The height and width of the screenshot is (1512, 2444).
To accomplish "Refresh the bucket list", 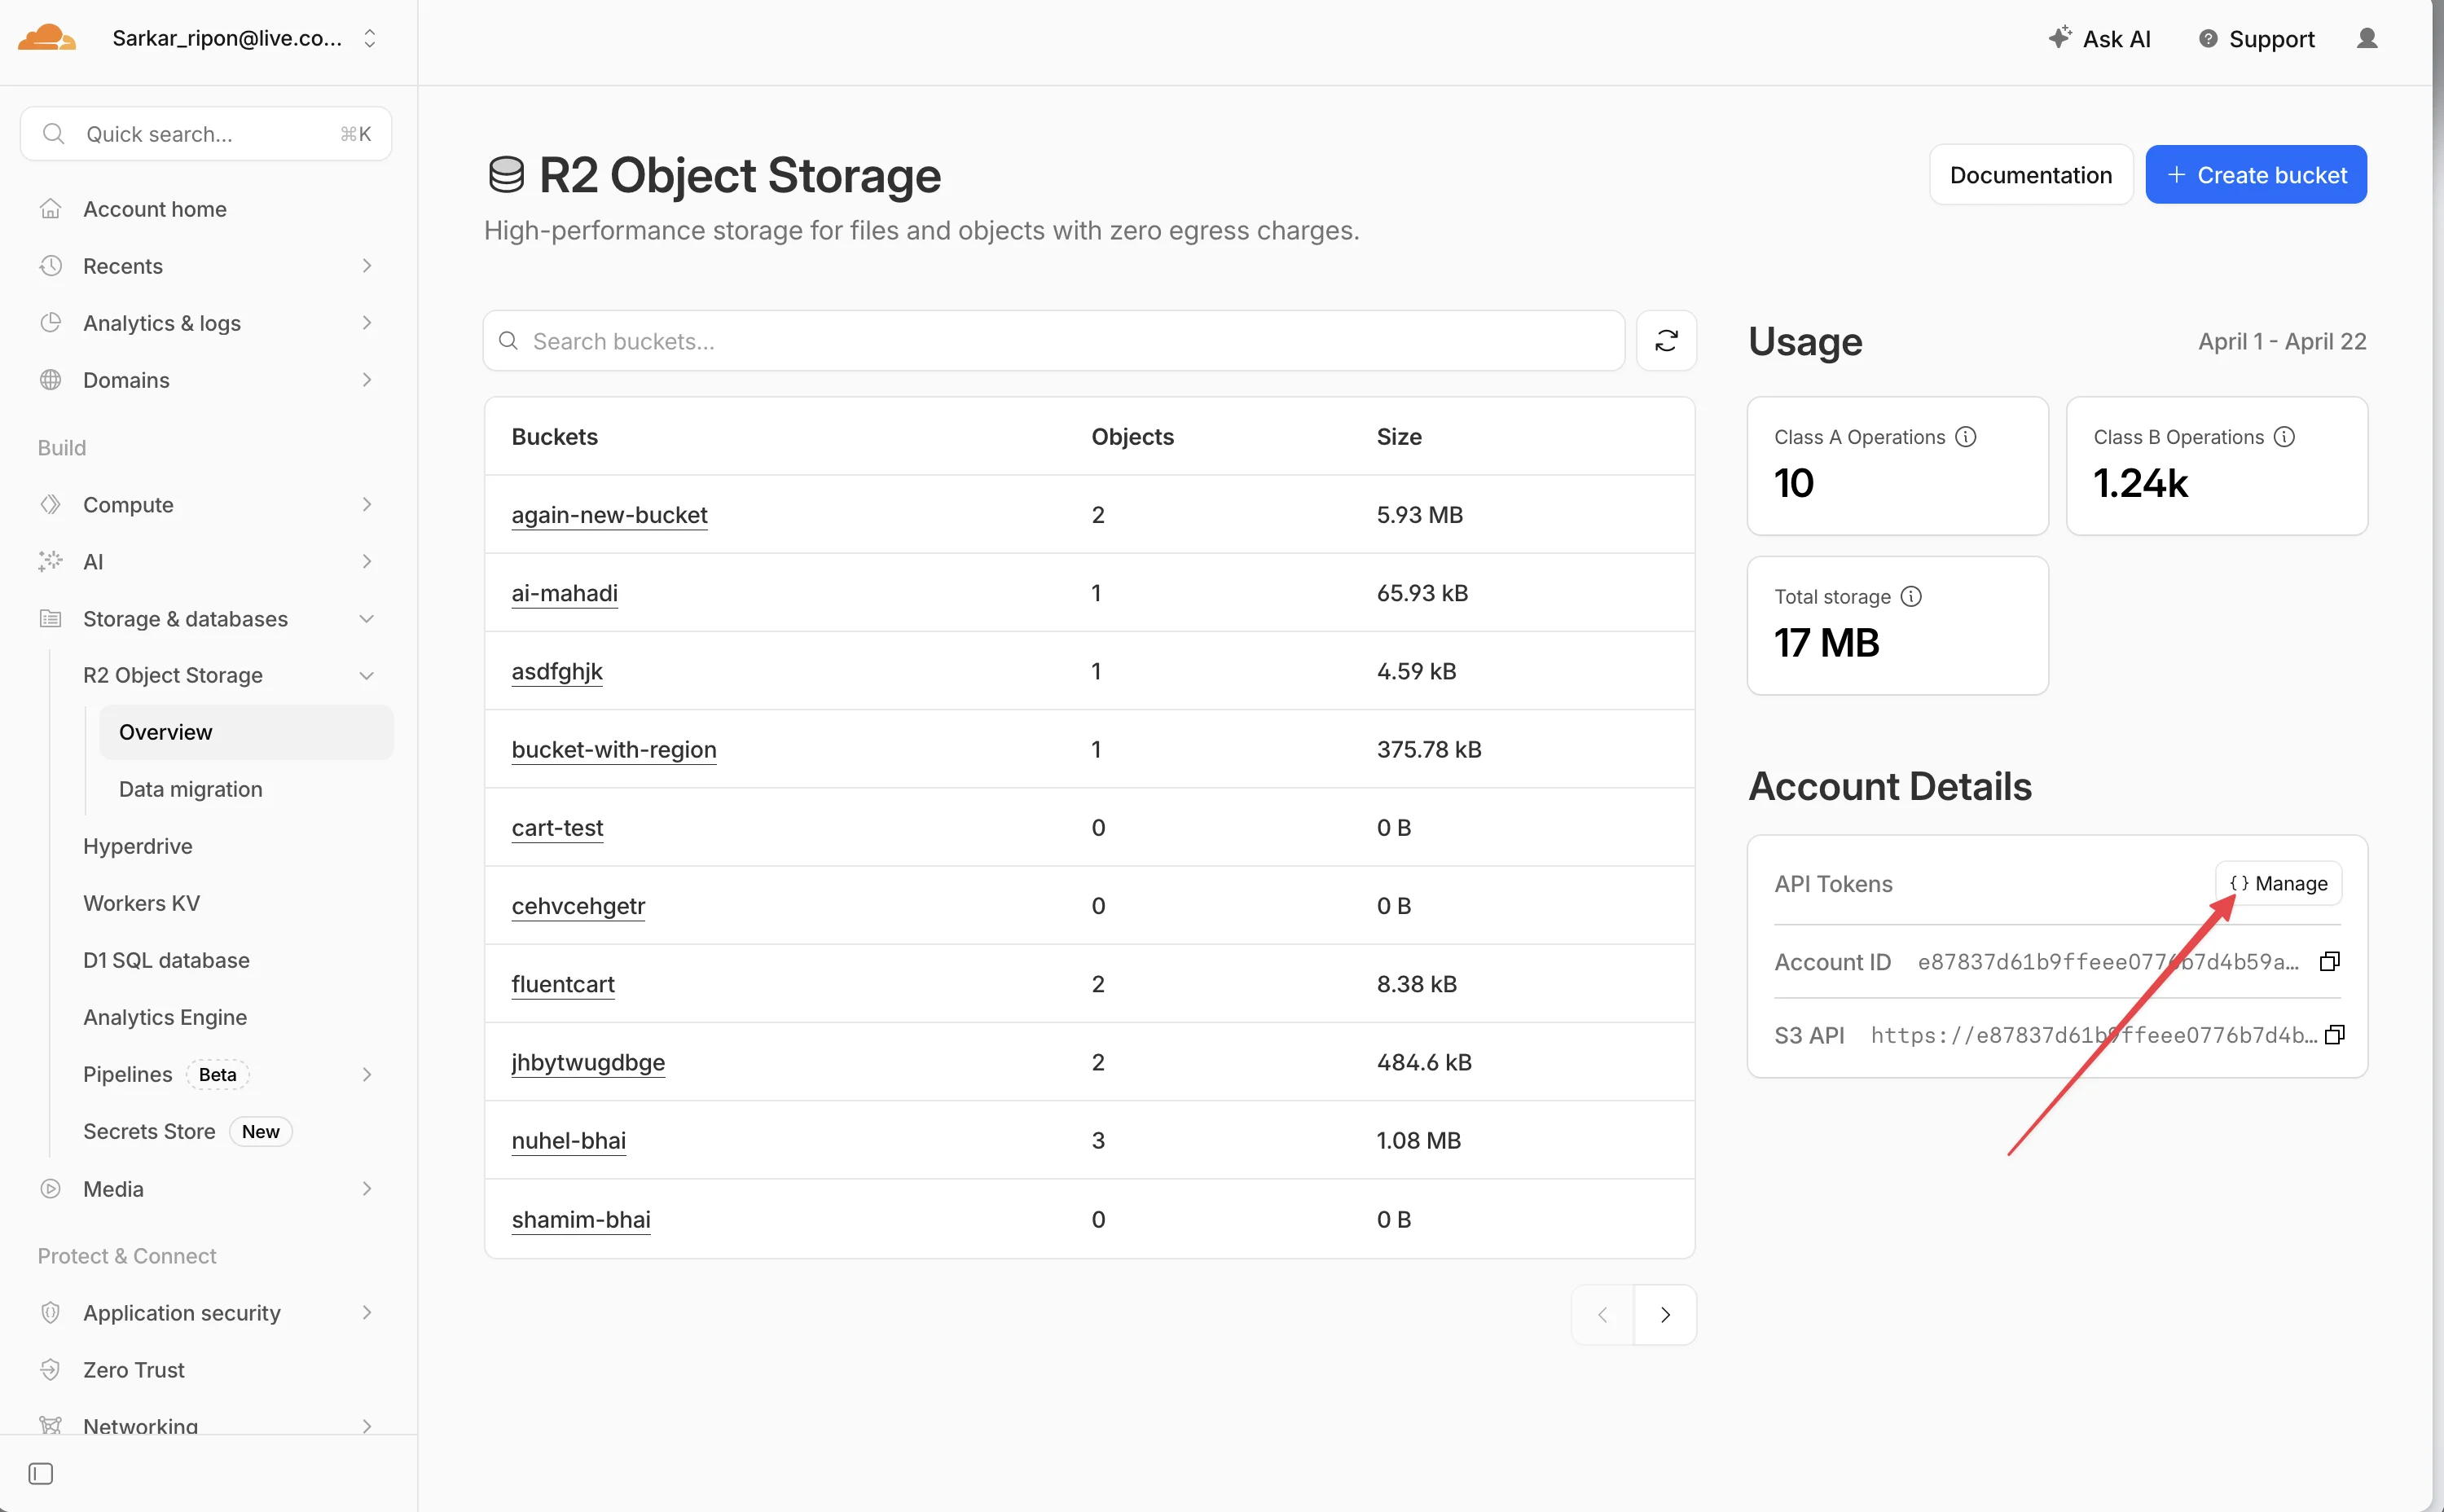I will 1665,341.
